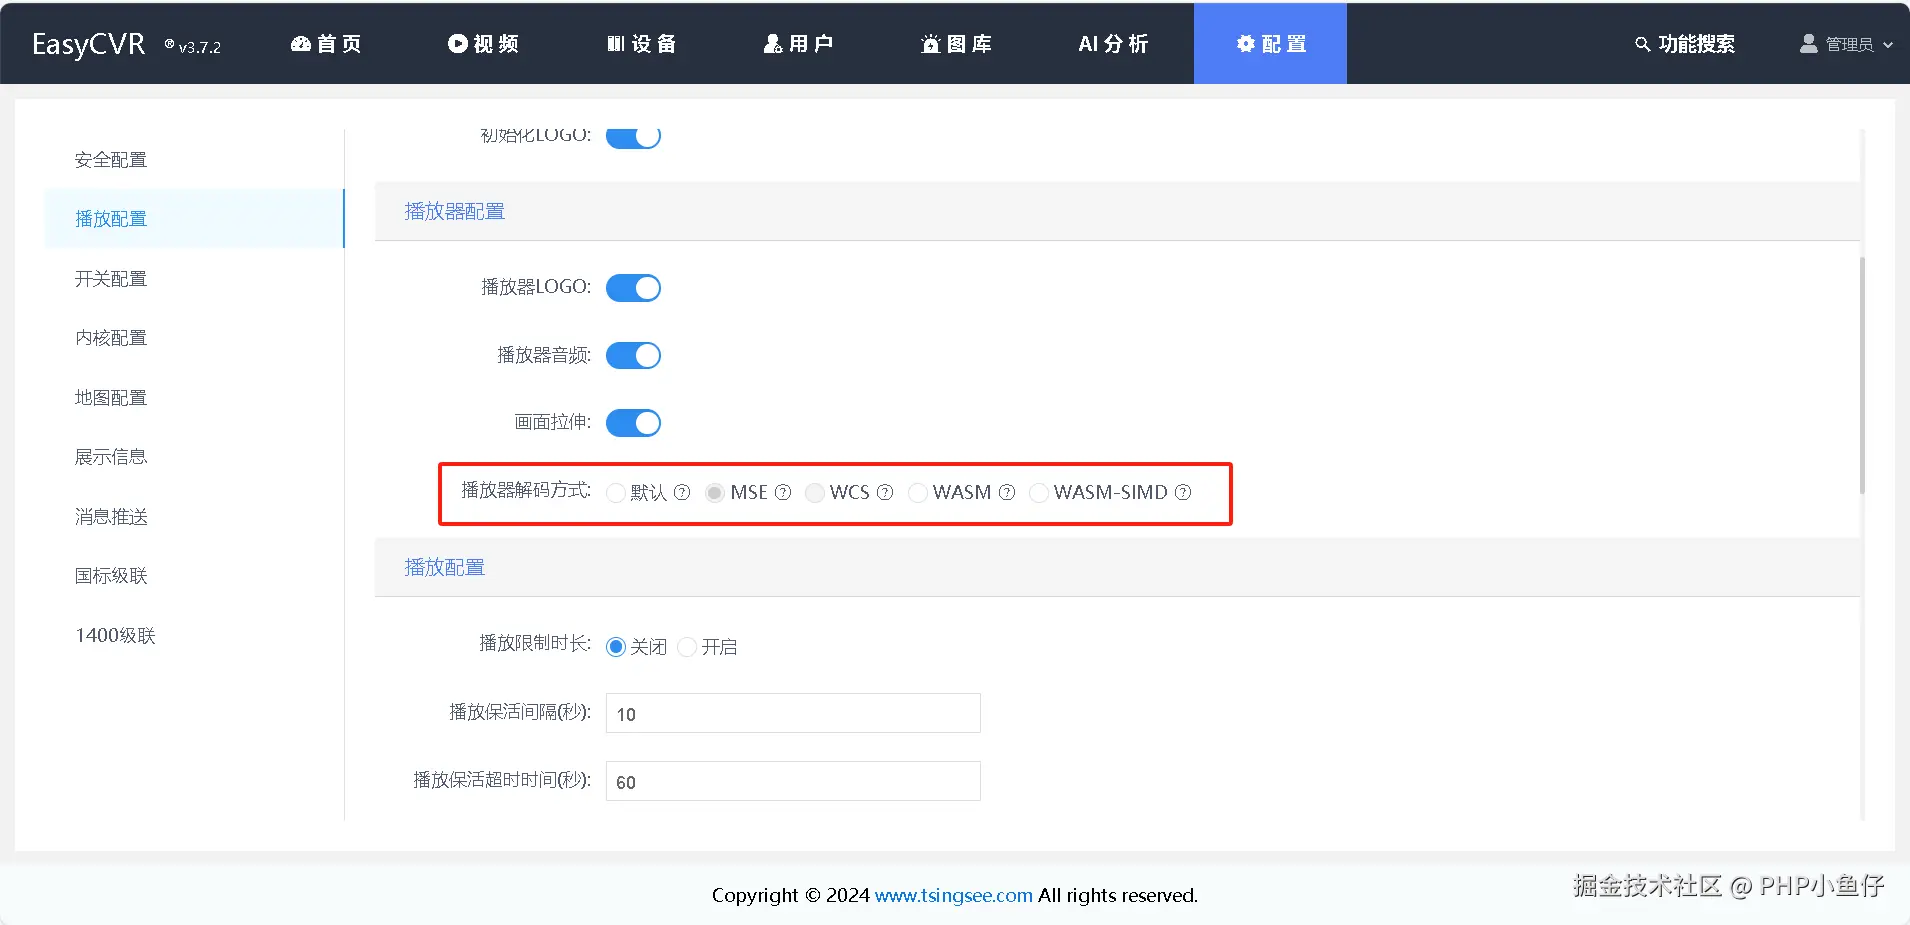
Task: Click the registered mark icon beside version
Action: pos(170,44)
